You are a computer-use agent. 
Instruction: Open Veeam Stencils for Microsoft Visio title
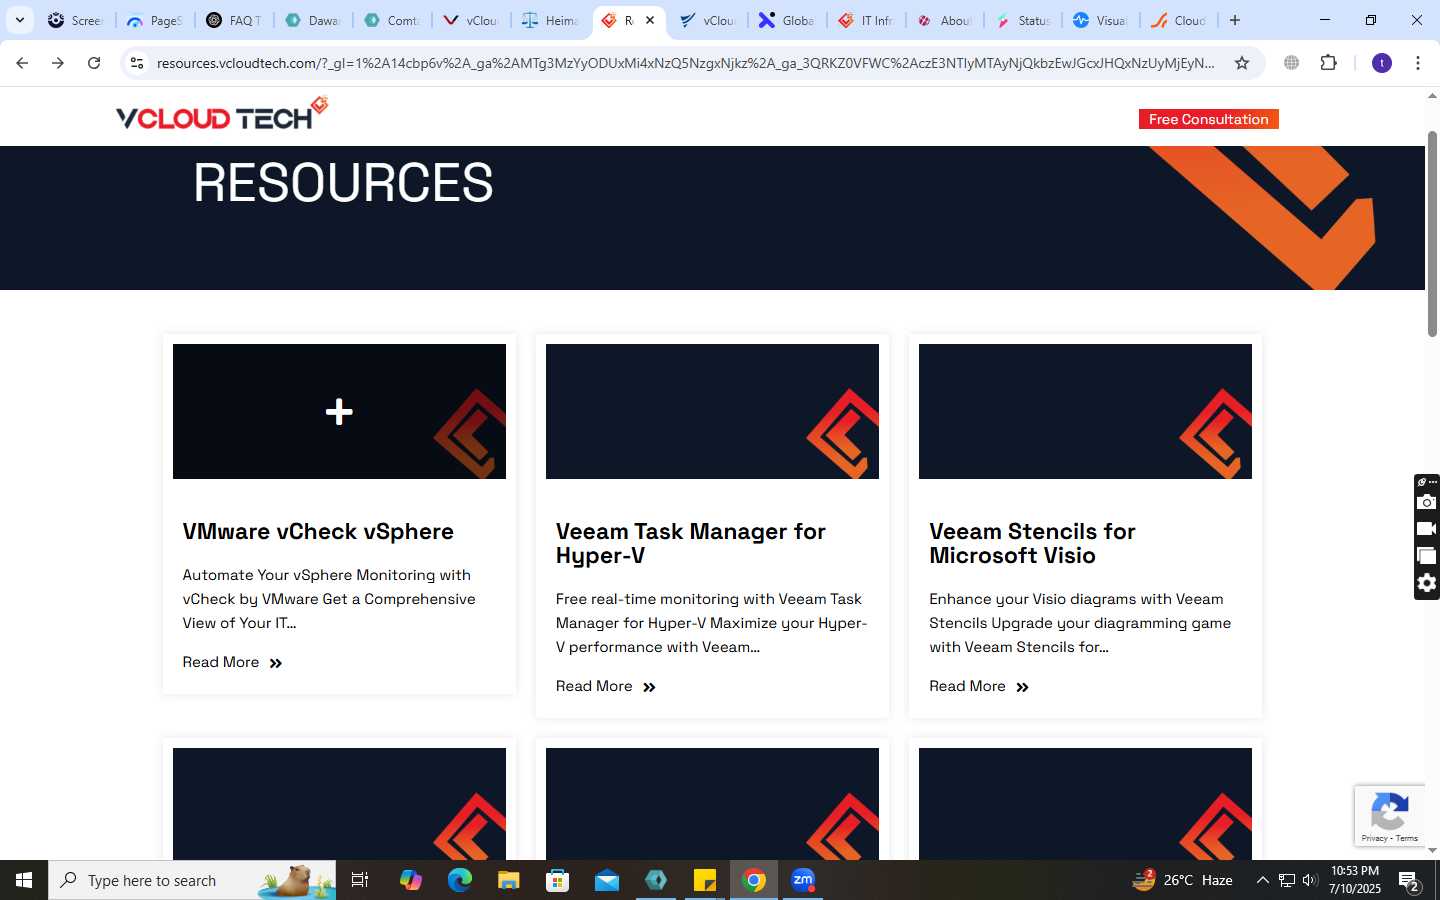[x=1032, y=543]
